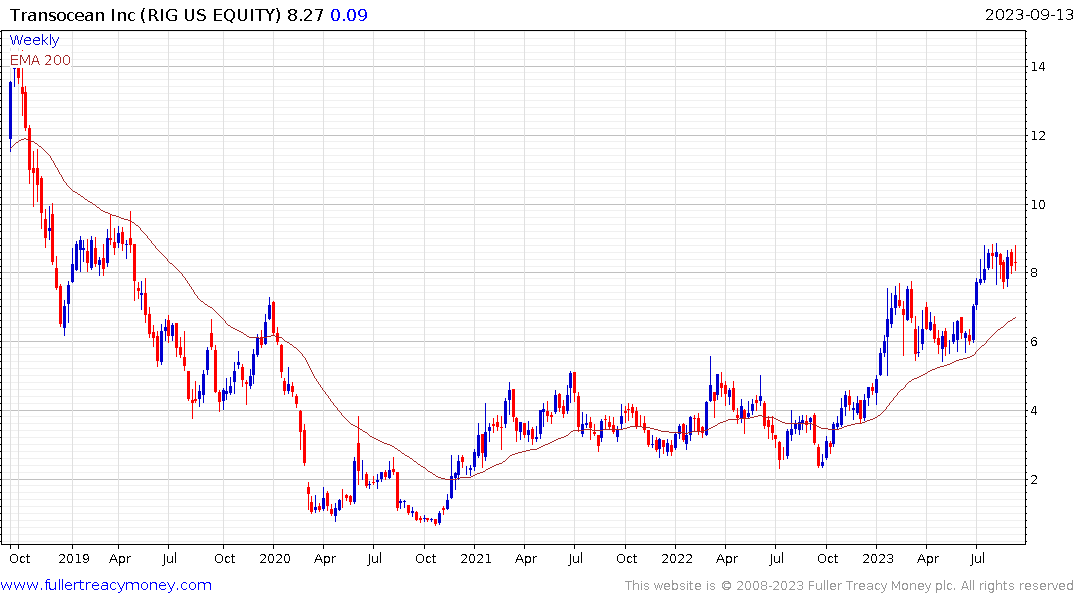Click the y-axis price label 6
Image resolution: width=1075 pixels, height=600 pixels.
[x=1035, y=341]
